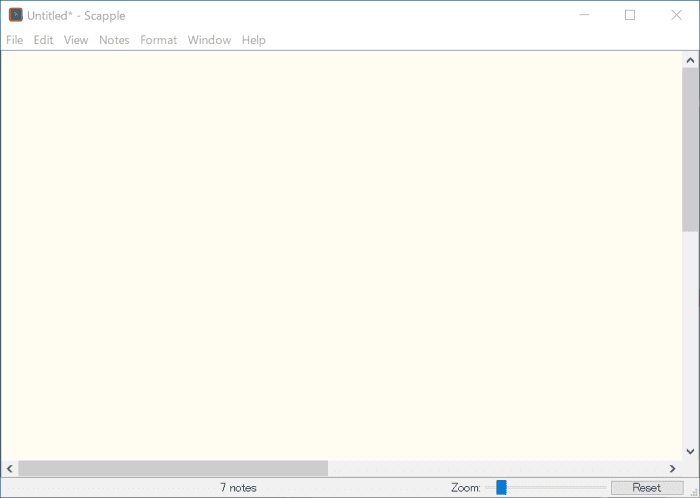The height and width of the screenshot is (498, 700).
Task: Minimize the Scapple window
Action: click(x=583, y=15)
